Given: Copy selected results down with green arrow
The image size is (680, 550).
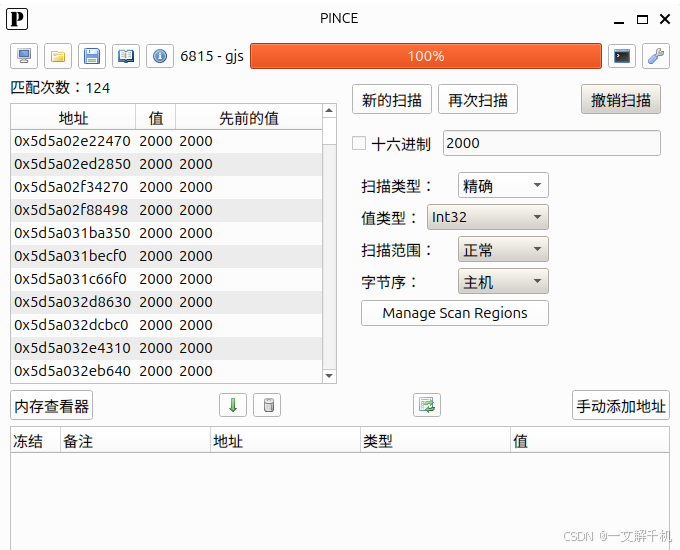Looking at the screenshot, I should [x=233, y=405].
